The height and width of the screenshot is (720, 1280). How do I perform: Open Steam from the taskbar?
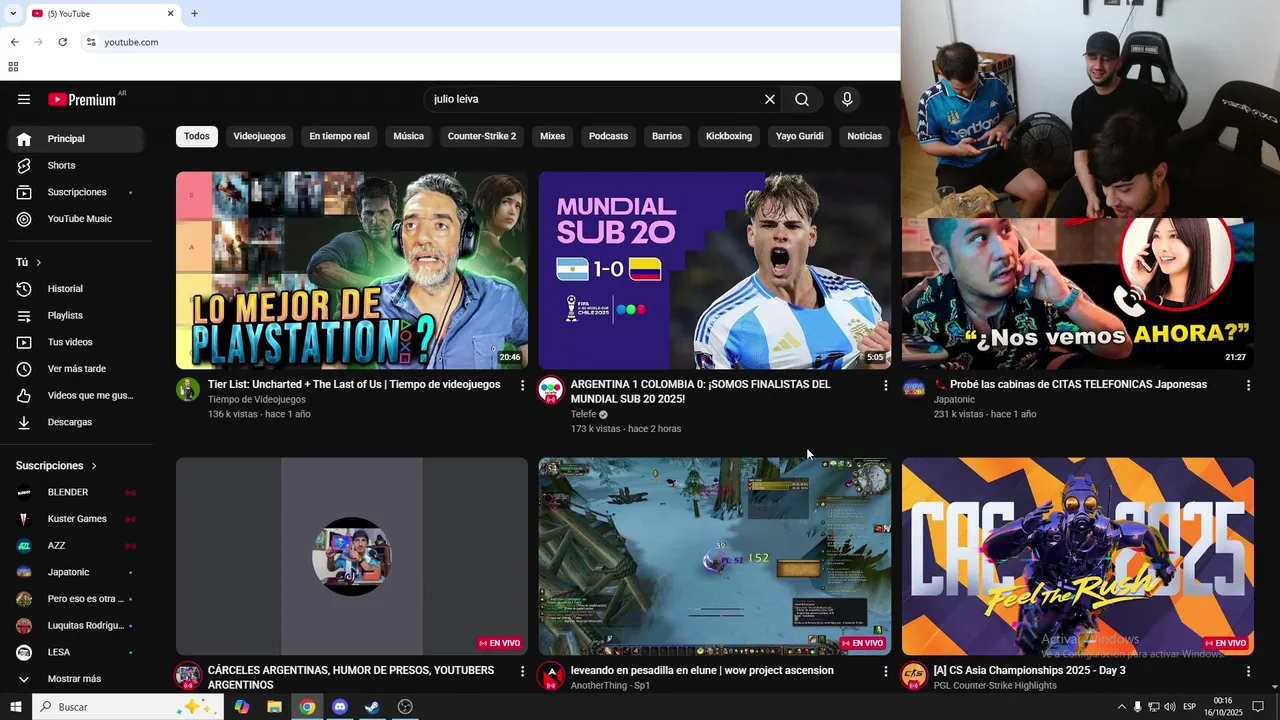(372, 707)
